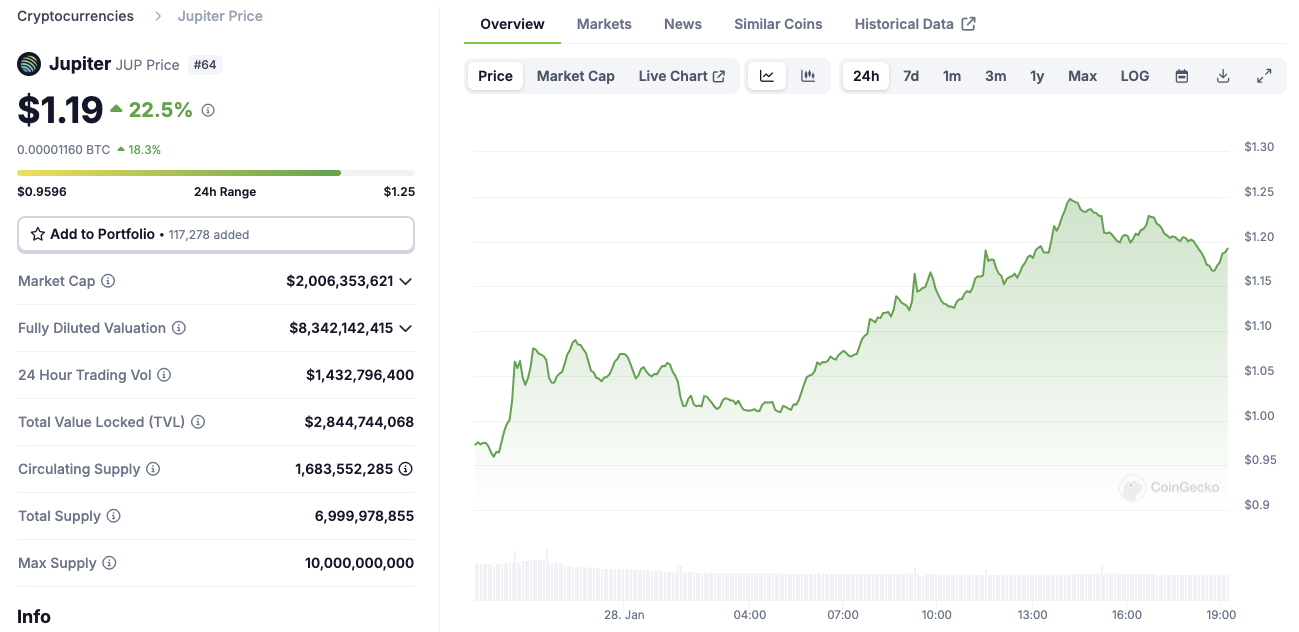Click the $1.19 current price

tap(60, 110)
